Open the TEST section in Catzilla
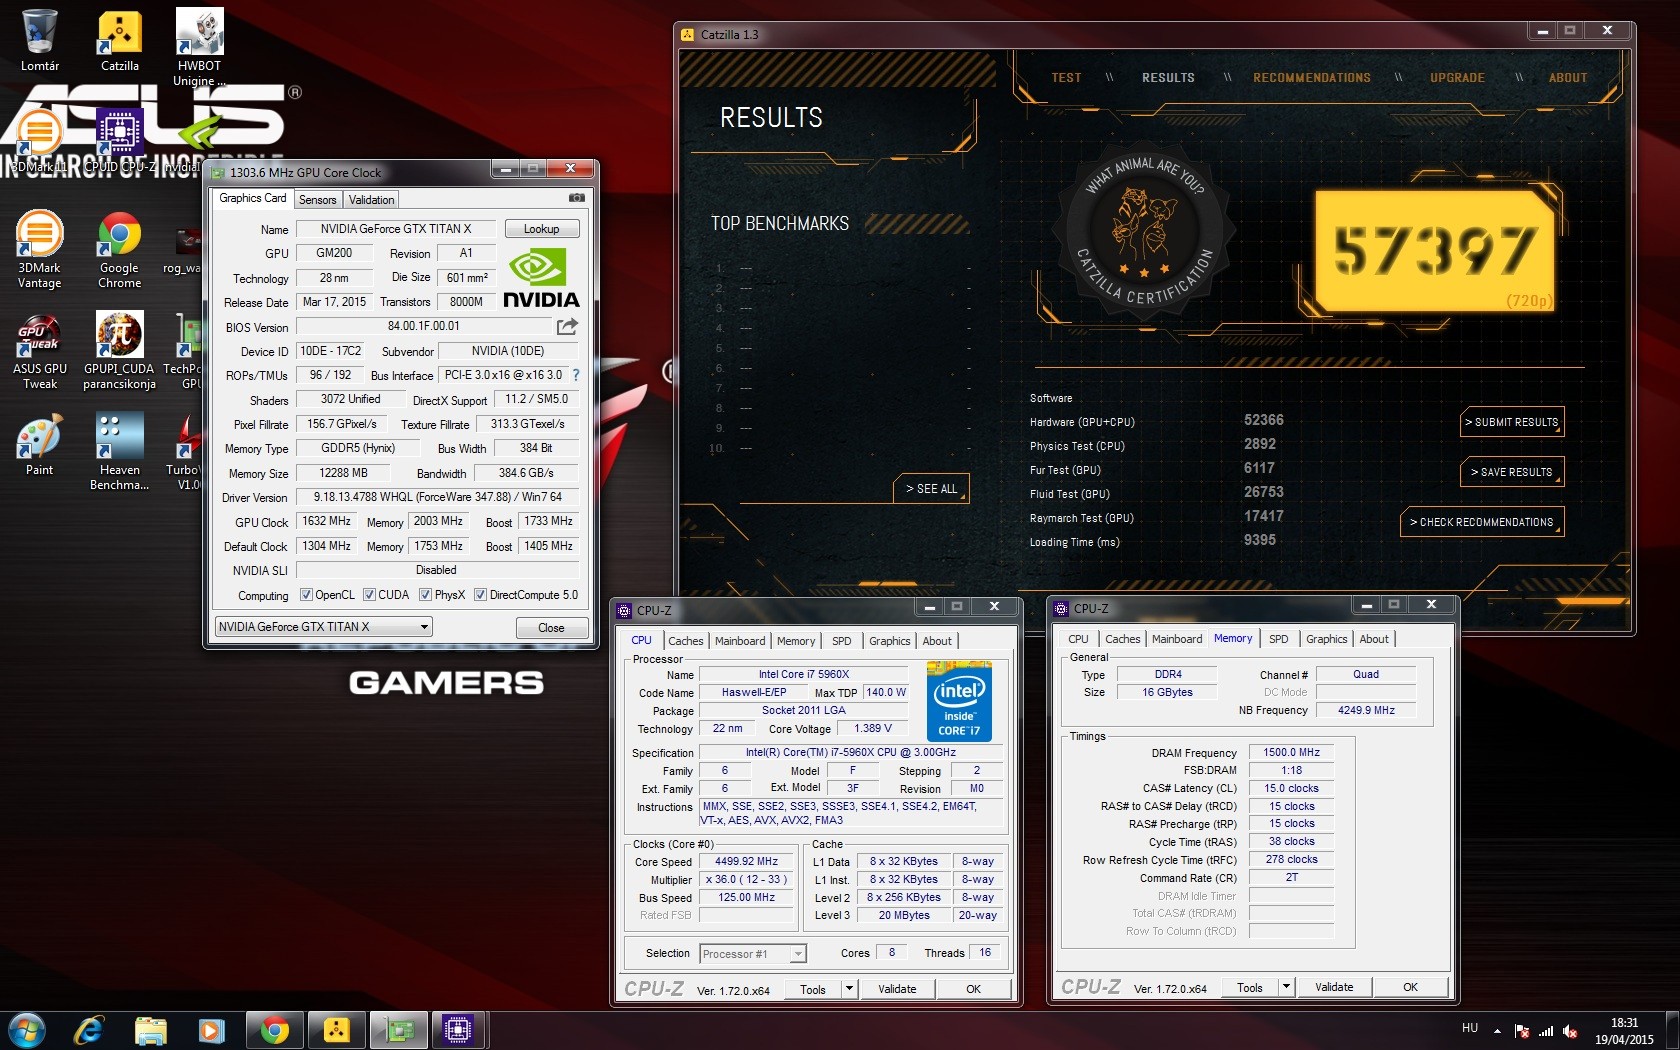Image resolution: width=1680 pixels, height=1050 pixels. tap(1066, 78)
